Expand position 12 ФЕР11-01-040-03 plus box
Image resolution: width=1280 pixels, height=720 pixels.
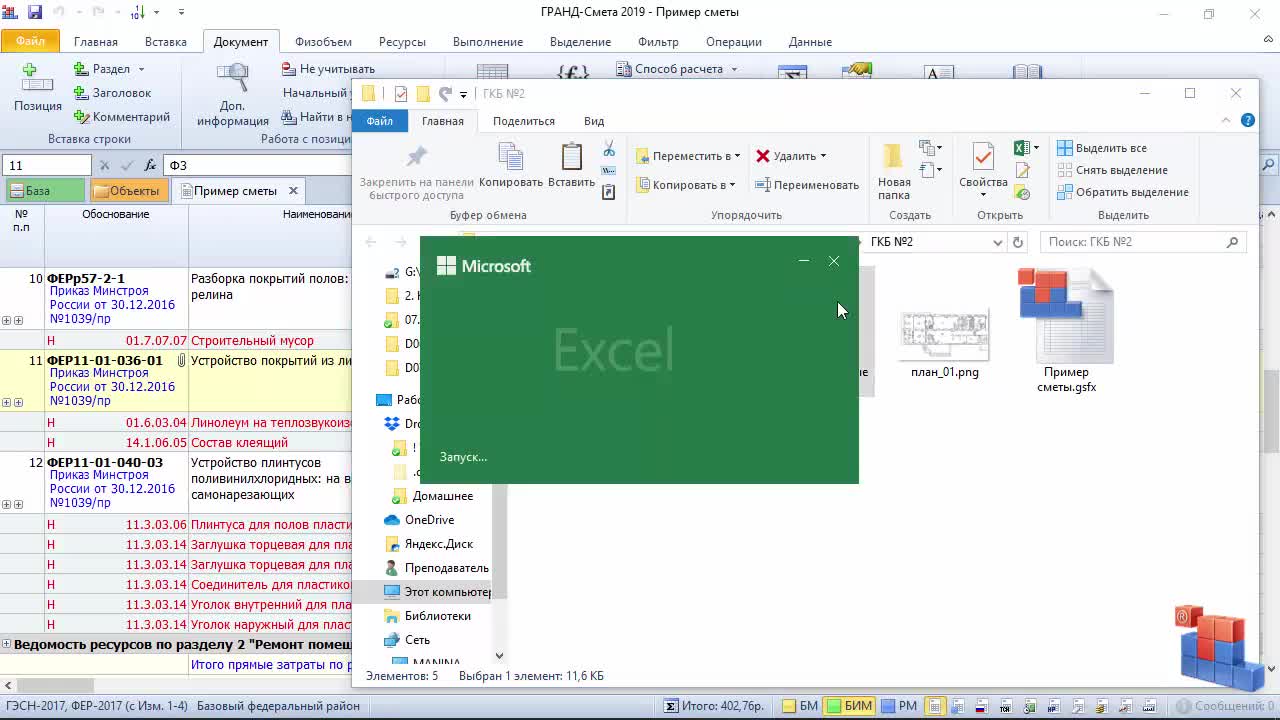(7, 505)
